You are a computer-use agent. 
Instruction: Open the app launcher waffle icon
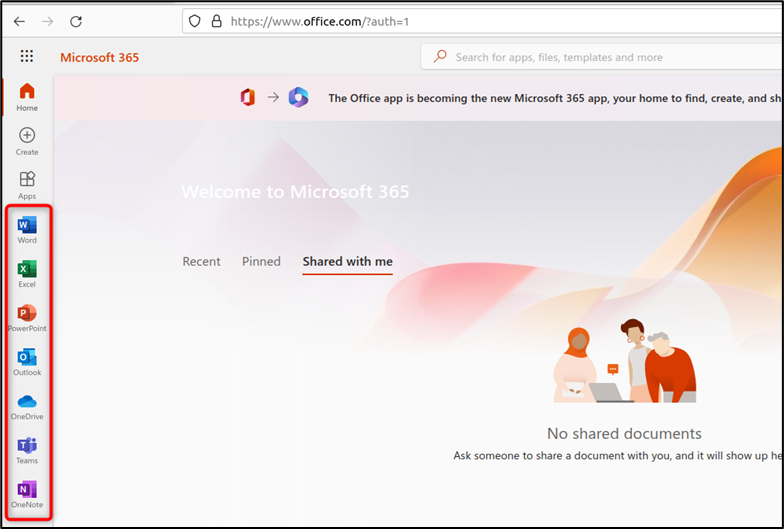pyautogui.click(x=27, y=56)
